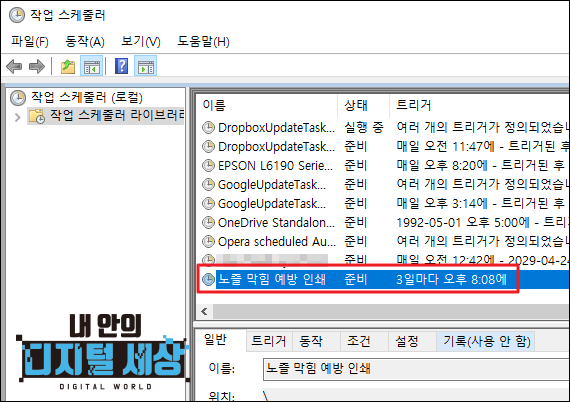This screenshot has height=402, width=570.
Task: Click clock icon beside 노즐 막힘 예방 인쇄
Action: [208, 279]
